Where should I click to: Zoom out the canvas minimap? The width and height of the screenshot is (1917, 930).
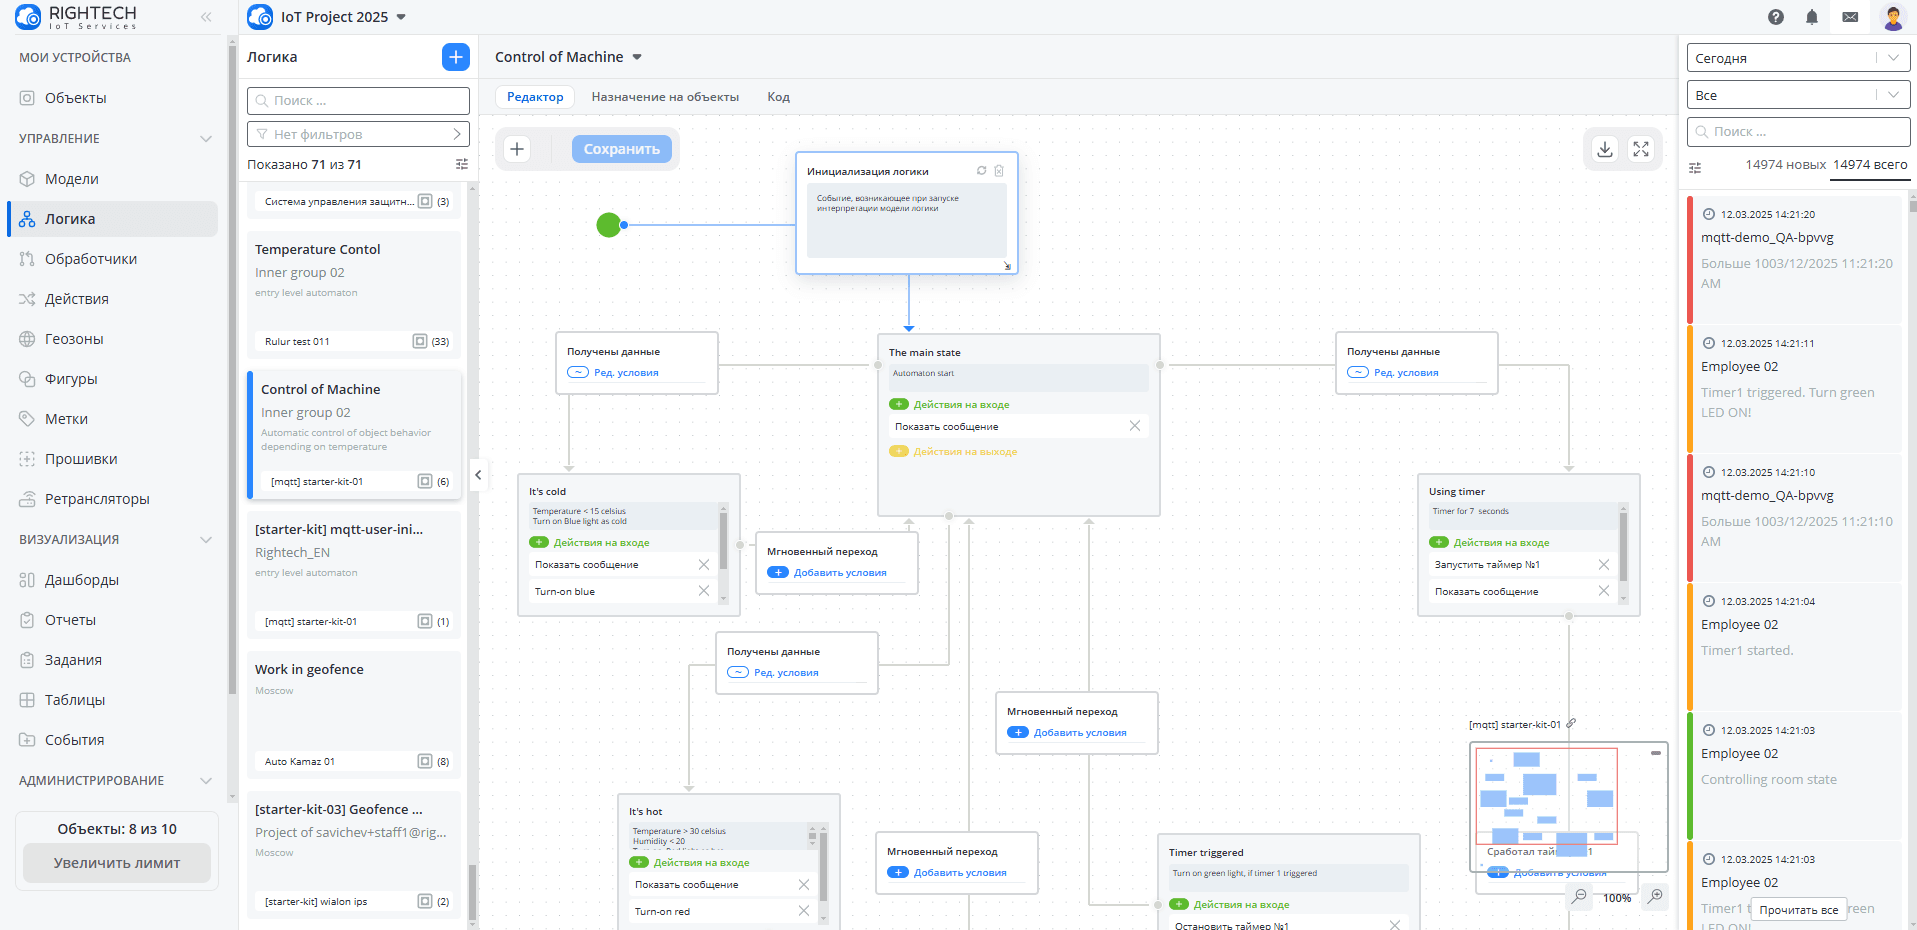click(x=1579, y=896)
